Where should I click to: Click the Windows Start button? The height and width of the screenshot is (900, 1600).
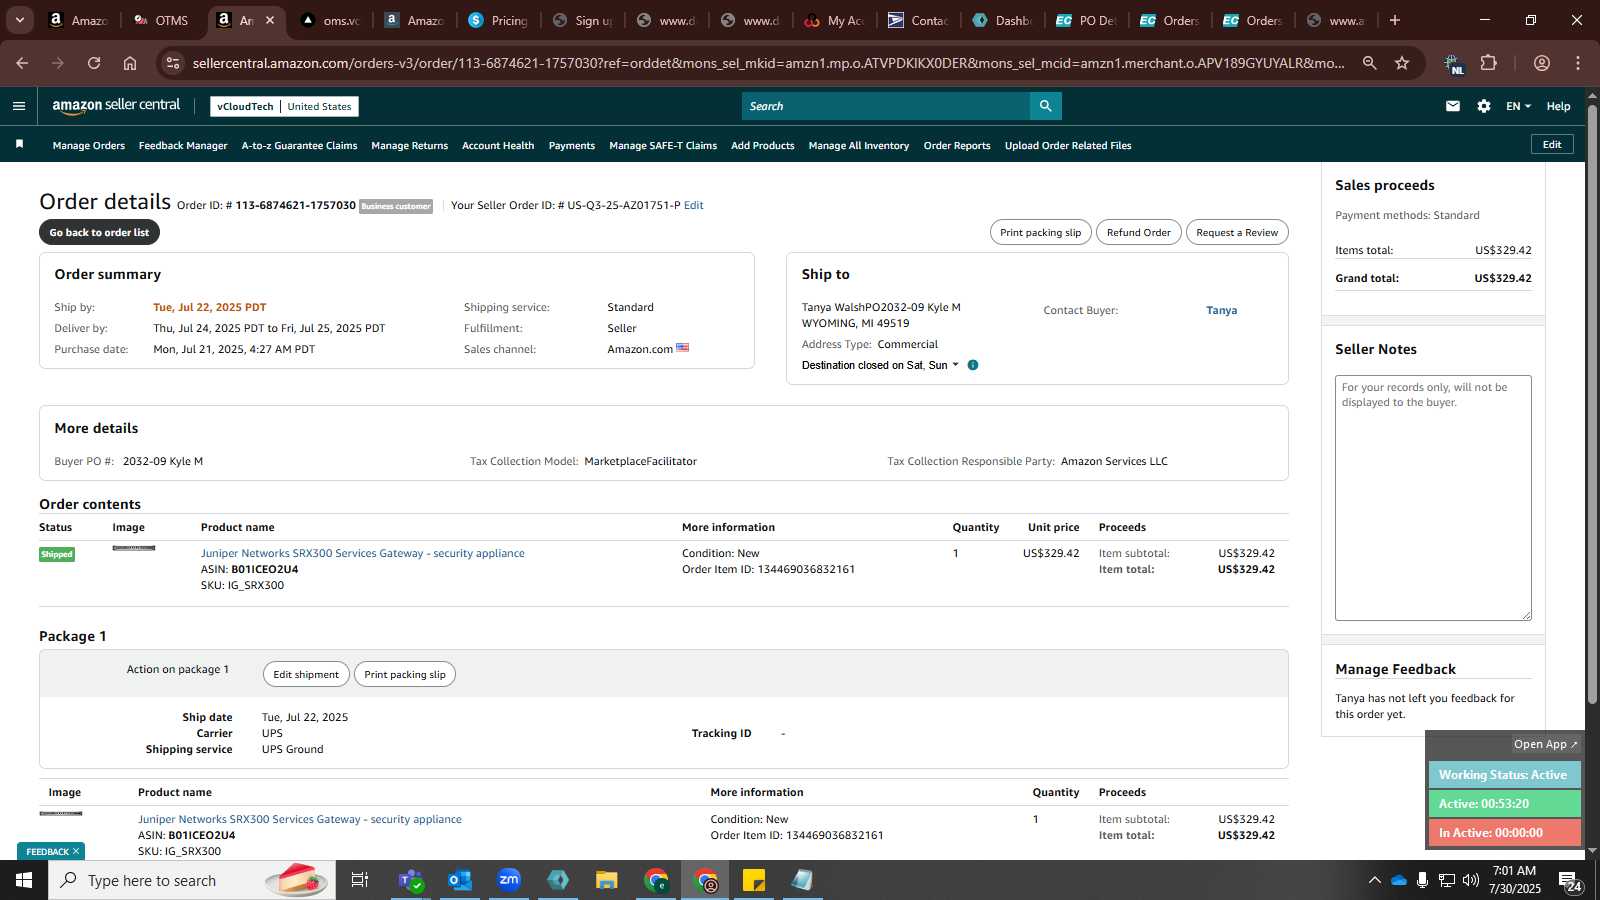(x=24, y=880)
